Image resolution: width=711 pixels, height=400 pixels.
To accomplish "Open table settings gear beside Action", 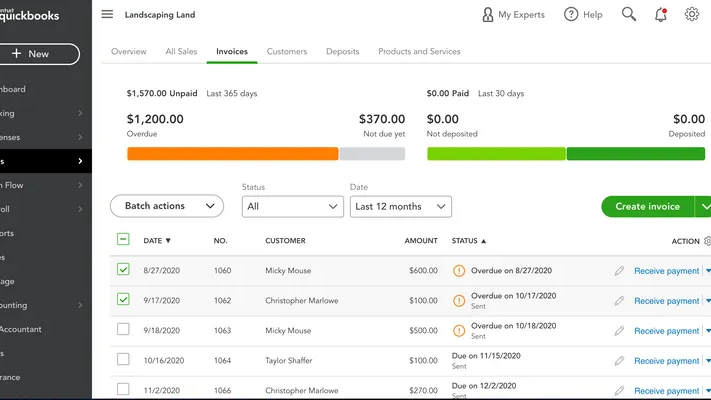I will [707, 241].
